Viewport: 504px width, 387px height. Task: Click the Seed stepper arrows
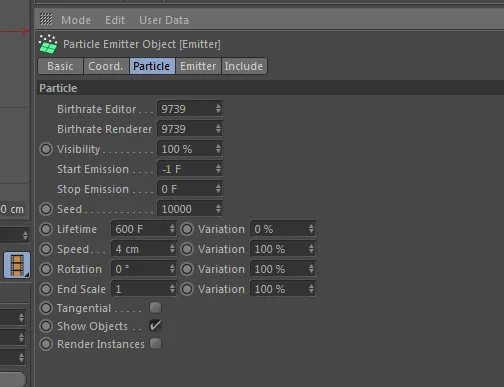point(218,209)
